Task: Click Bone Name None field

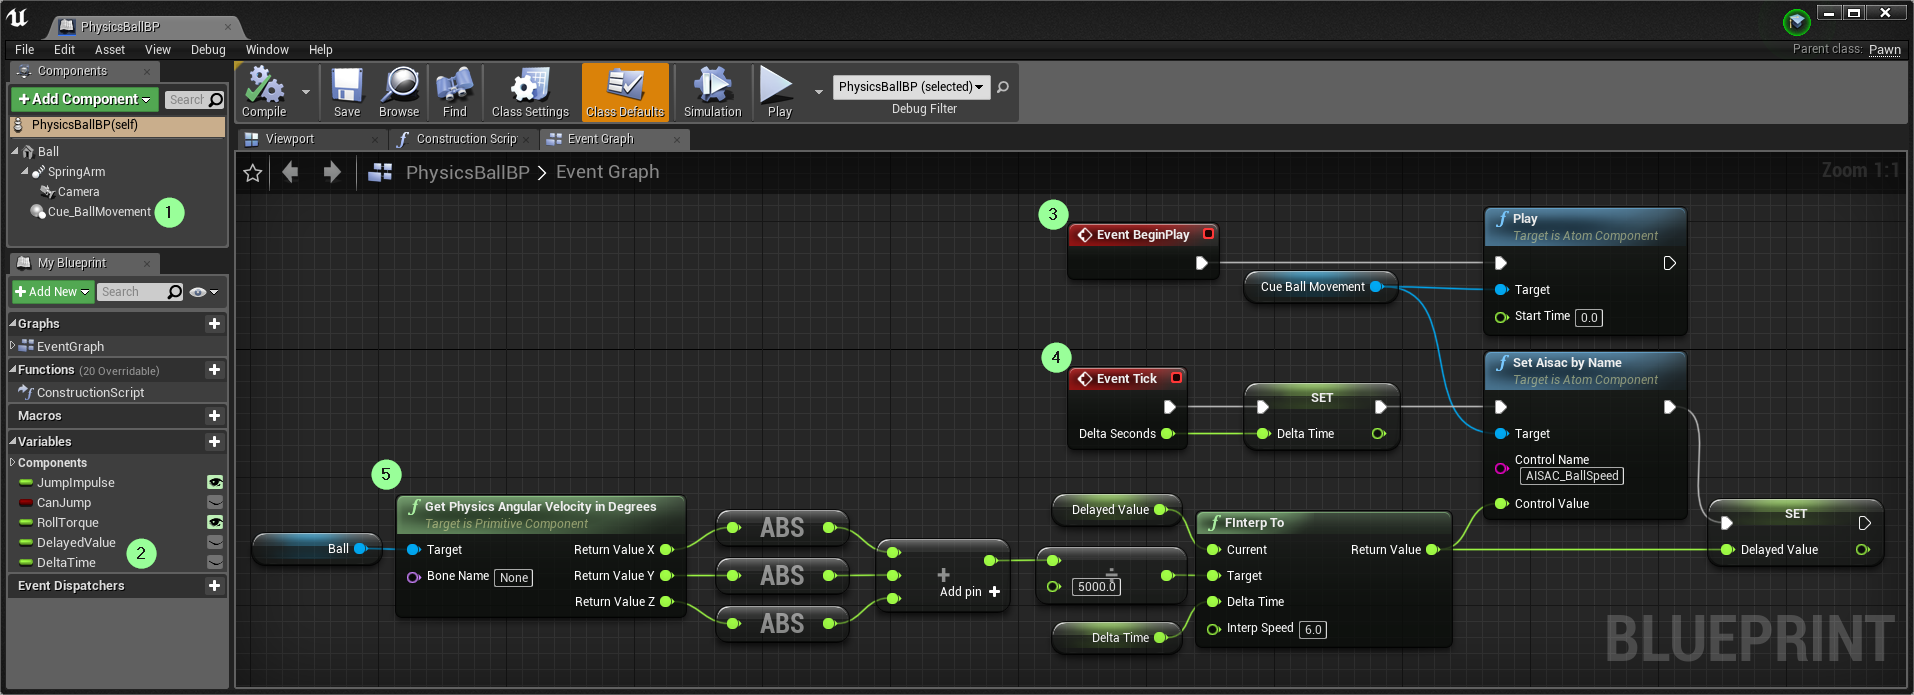Action: 514,578
